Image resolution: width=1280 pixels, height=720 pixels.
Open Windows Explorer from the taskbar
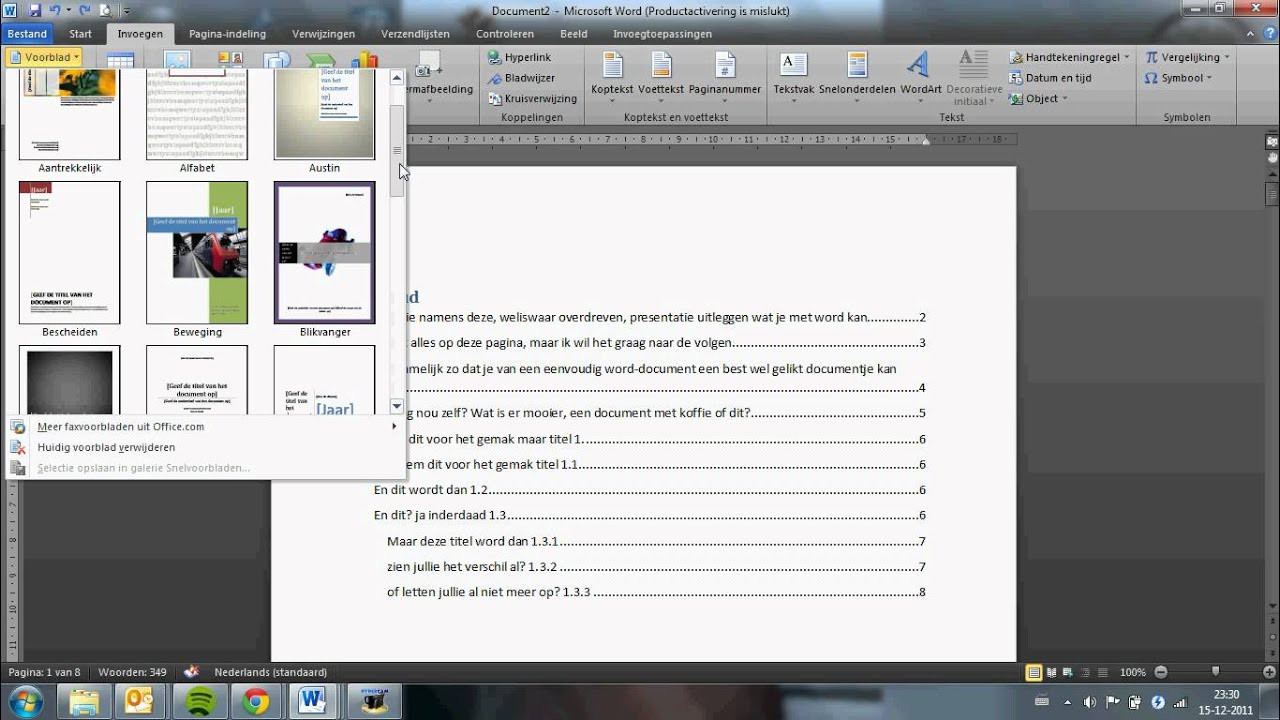click(85, 702)
